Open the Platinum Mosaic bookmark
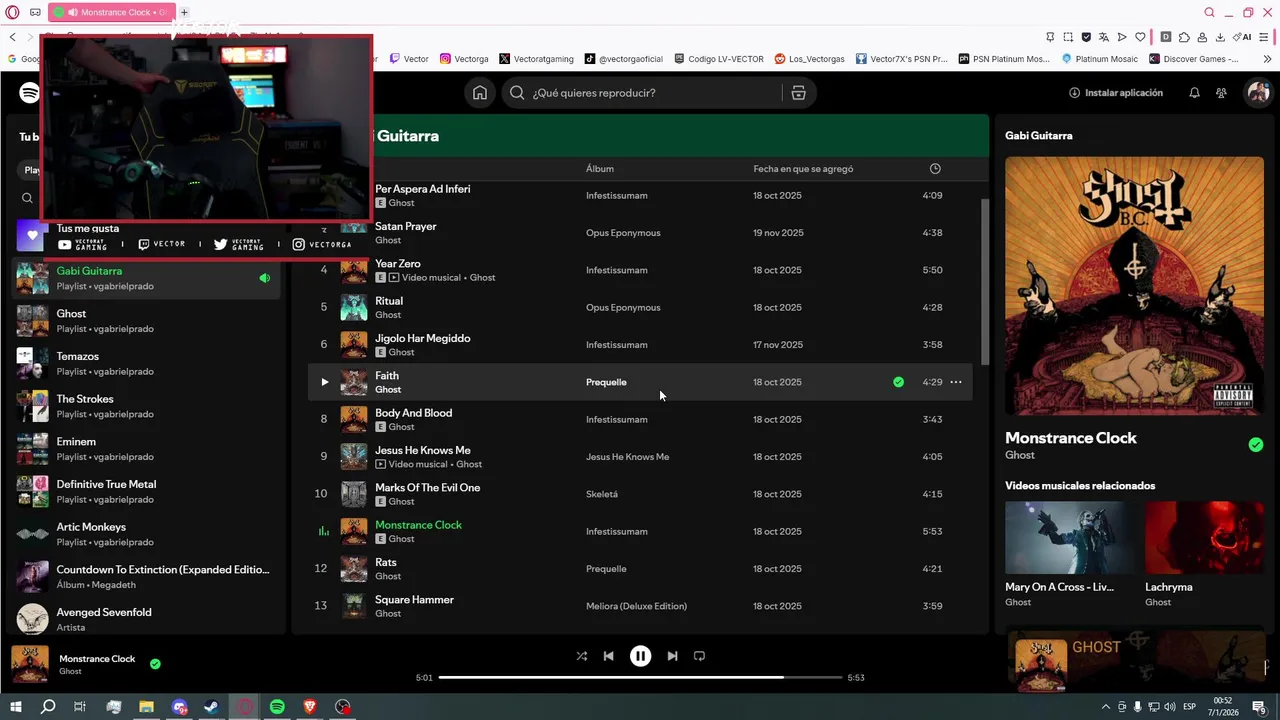Image resolution: width=1280 pixels, height=720 pixels. (1100, 59)
